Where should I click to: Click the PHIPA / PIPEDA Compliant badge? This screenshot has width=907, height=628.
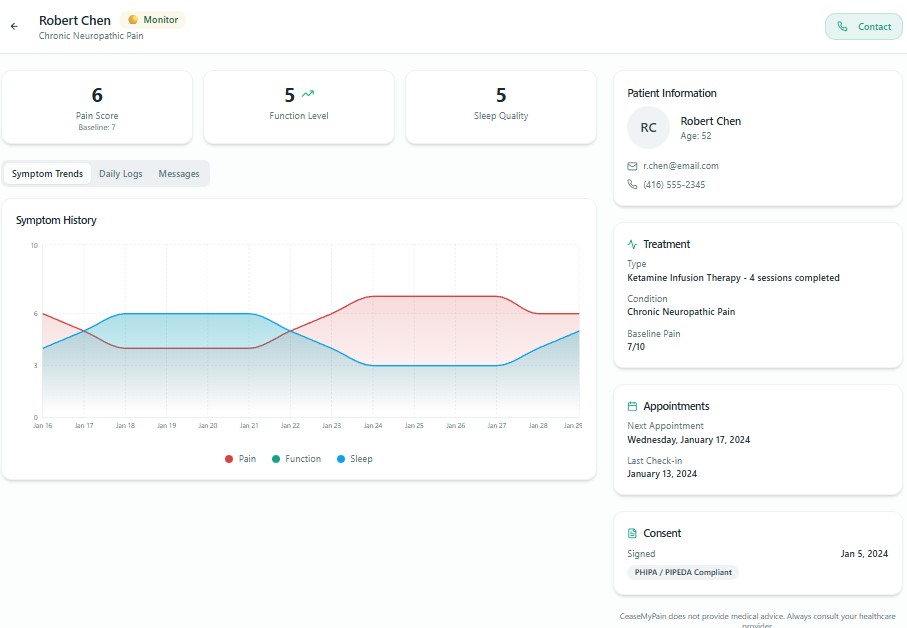(683, 573)
